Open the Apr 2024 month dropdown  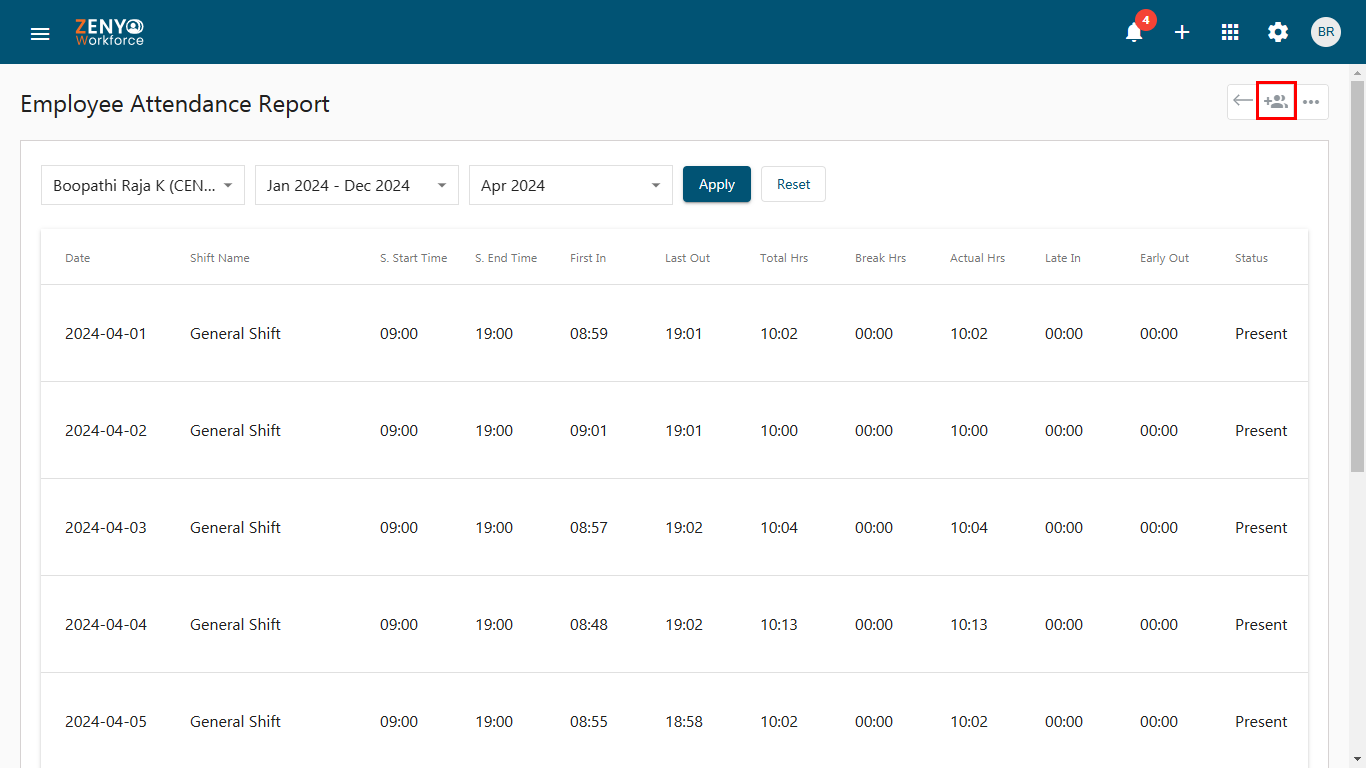(571, 185)
